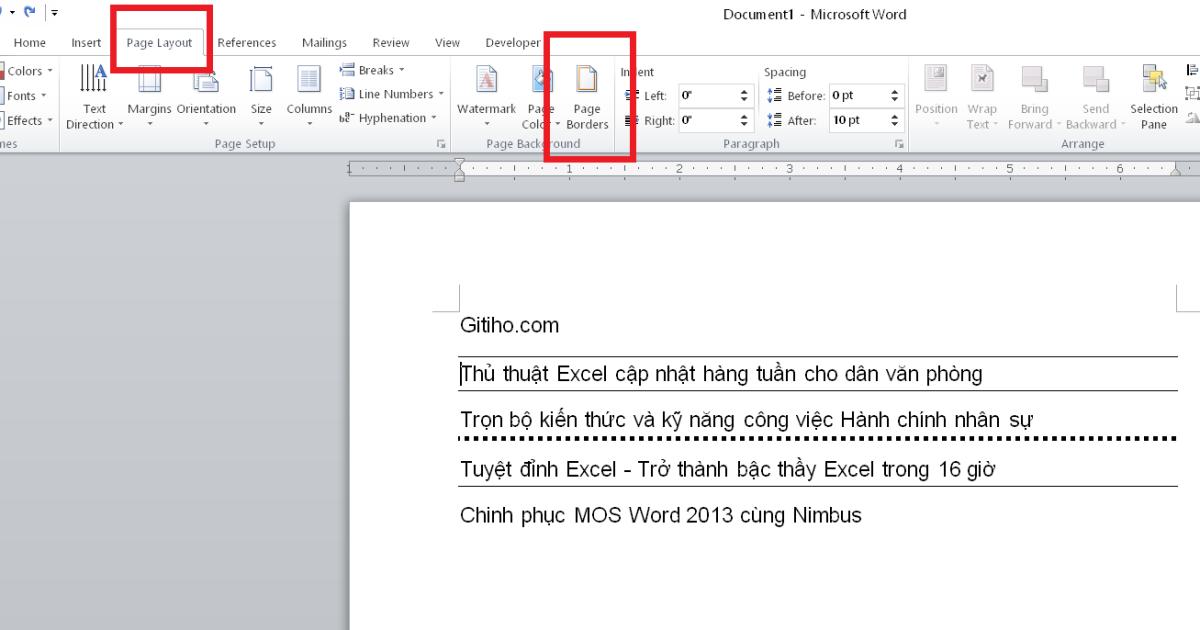This screenshot has height=630, width=1200.
Task: Click the Page Borders button
Action: tap(587, 97)
